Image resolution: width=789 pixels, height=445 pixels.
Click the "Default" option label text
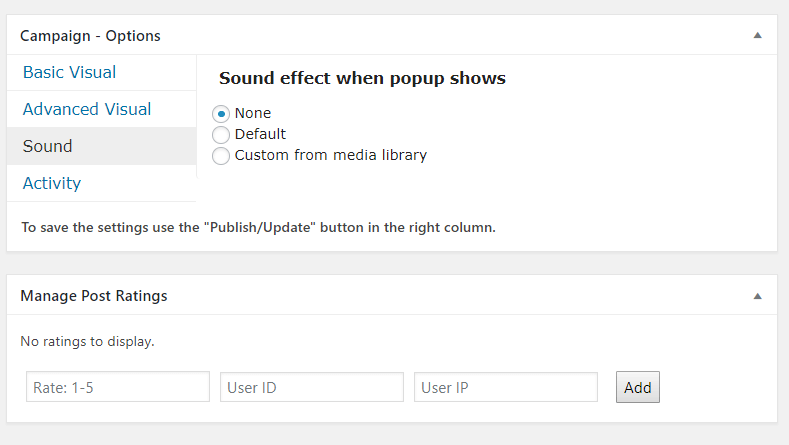tap(260, 134)
